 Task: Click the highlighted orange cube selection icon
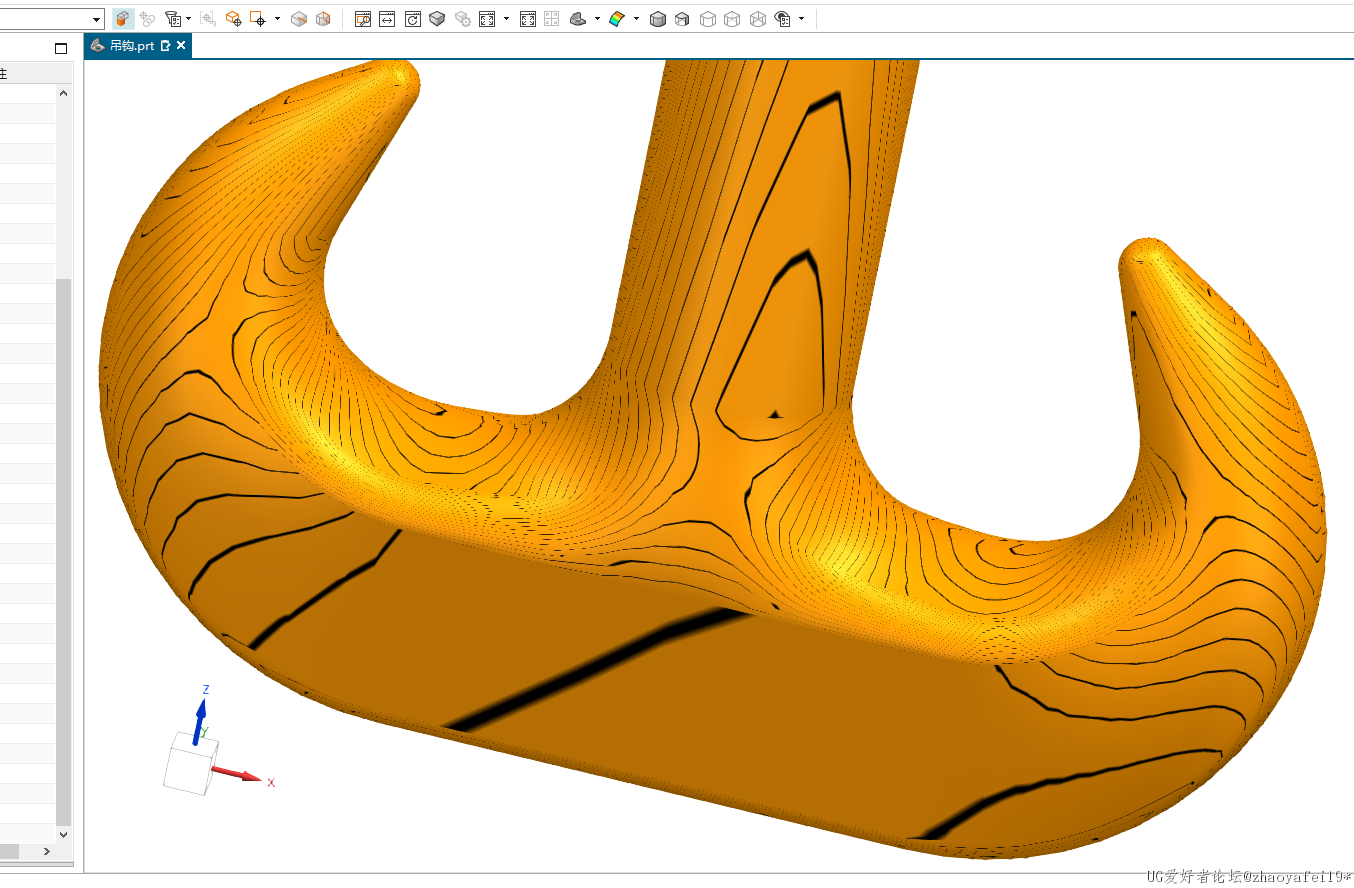[123, 18]
